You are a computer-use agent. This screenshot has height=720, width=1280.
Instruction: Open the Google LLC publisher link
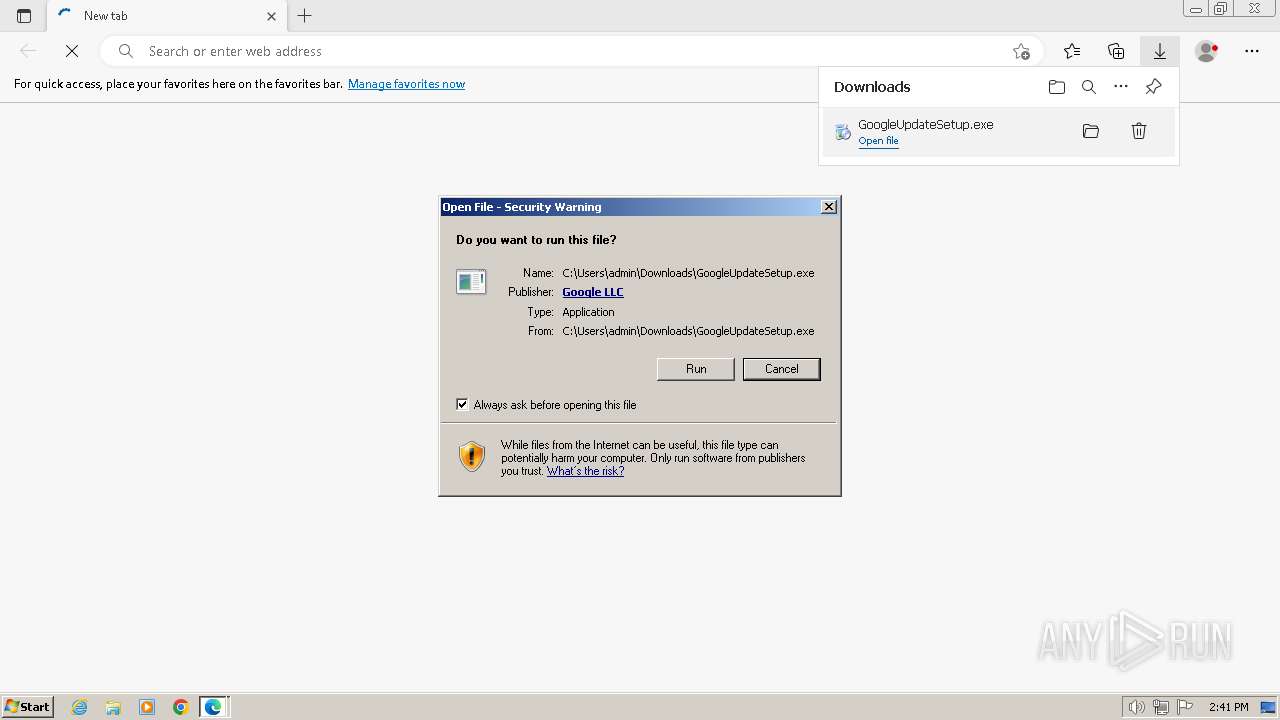point(593,292)
